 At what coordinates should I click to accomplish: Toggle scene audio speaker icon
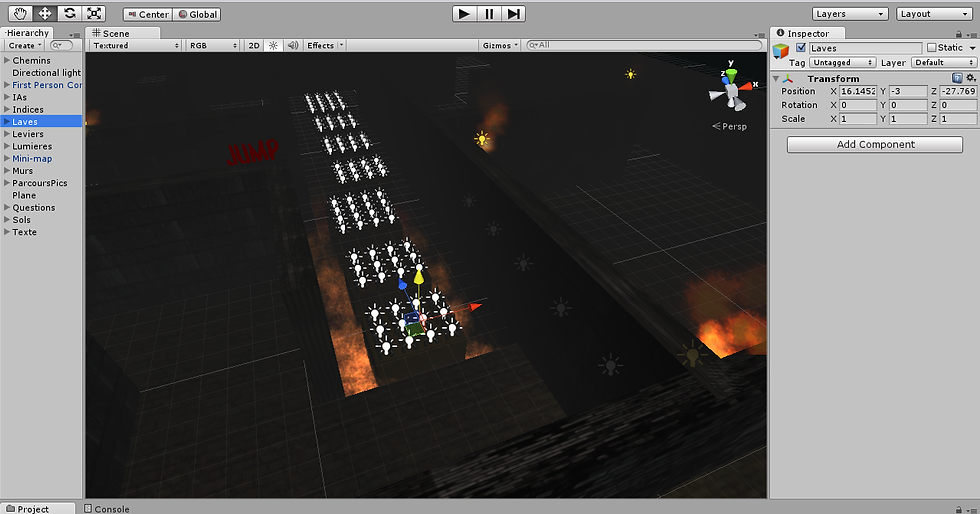292,46
